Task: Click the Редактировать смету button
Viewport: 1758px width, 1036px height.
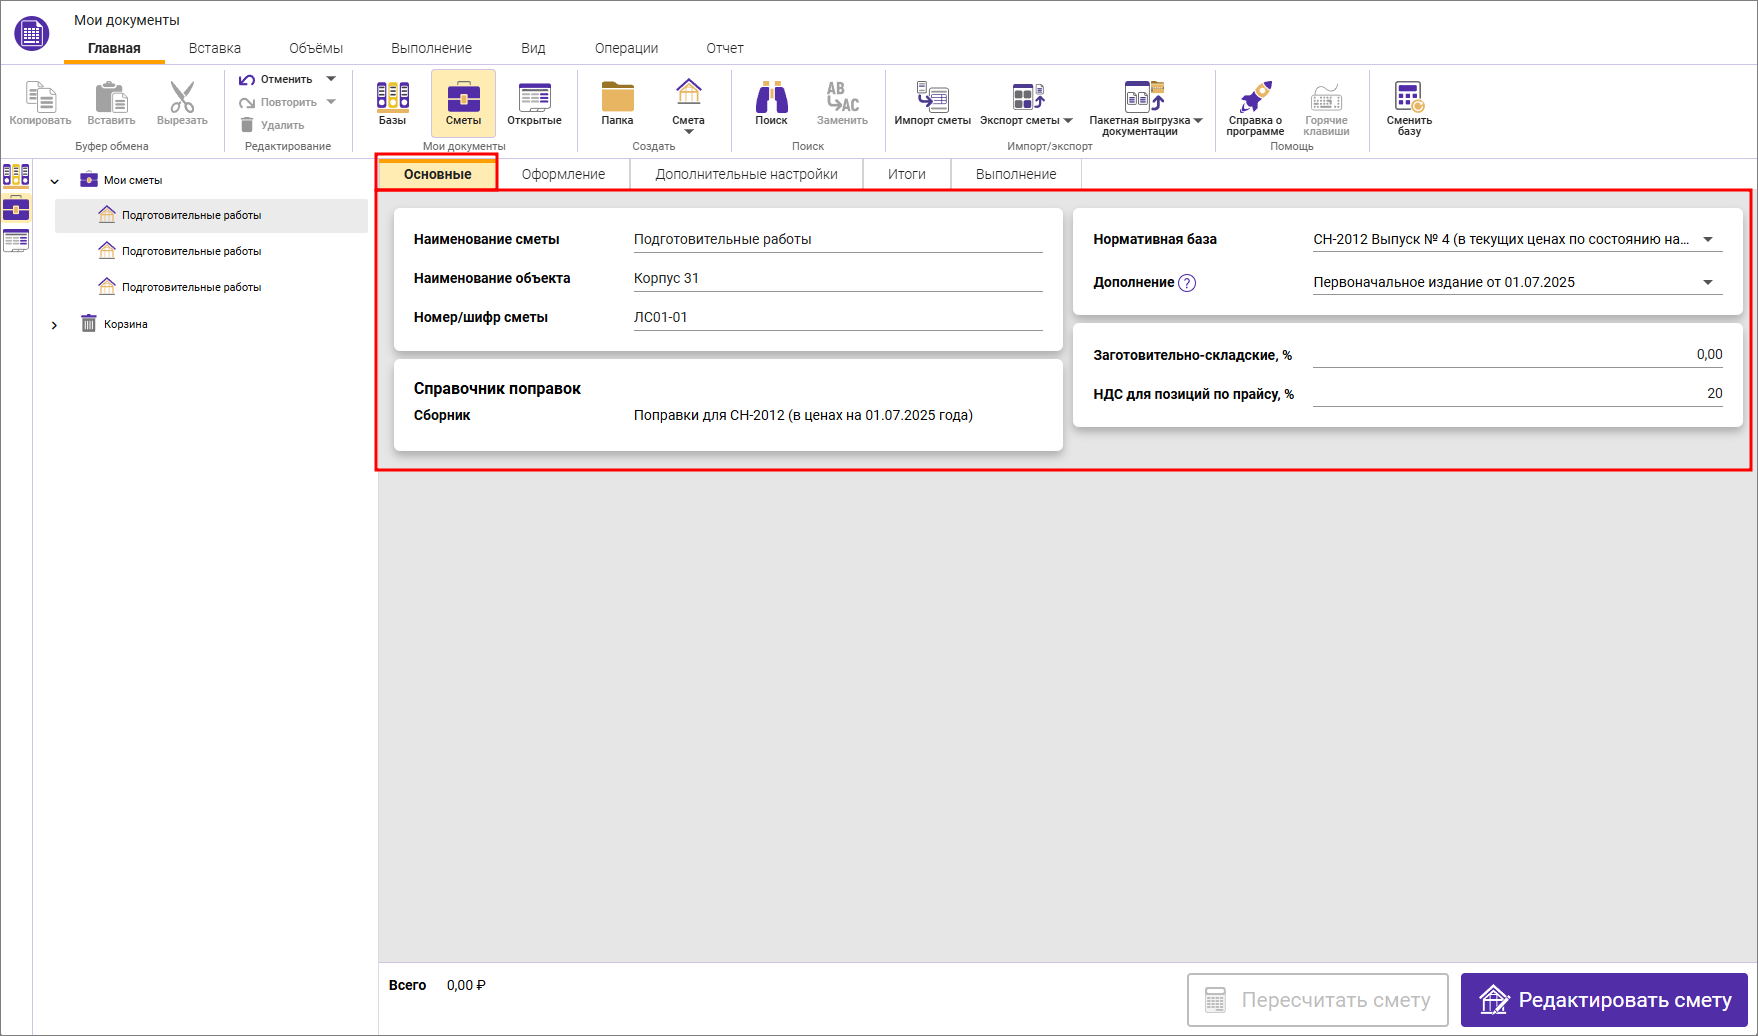Action: tap(1604, 1000)
